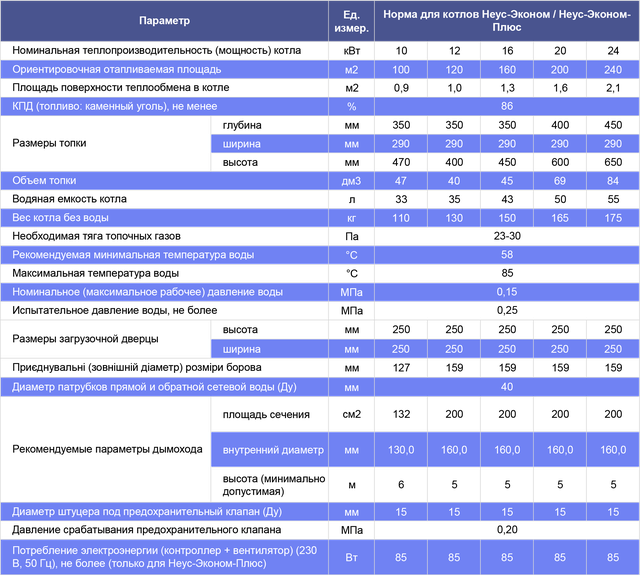Select firebox height value '470'
Screen dimensions: 640x575
[x=401, y=162]
